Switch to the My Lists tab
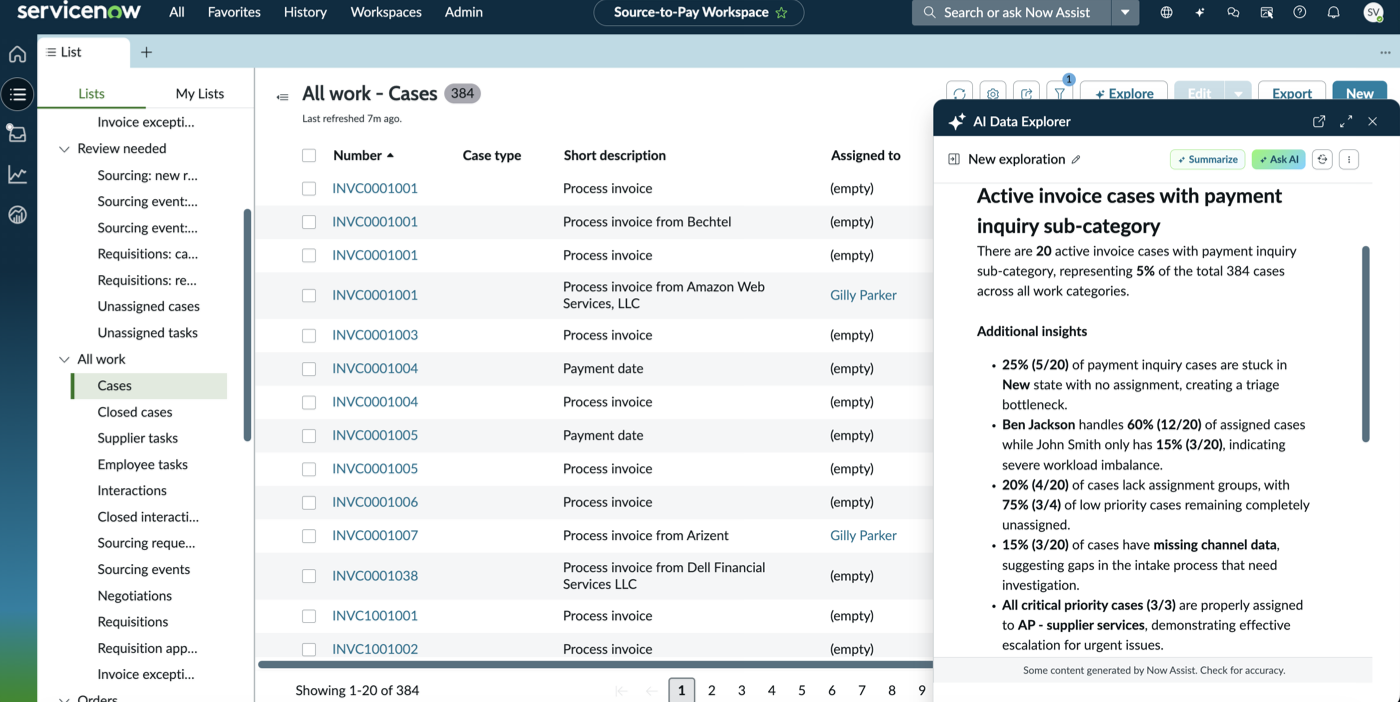 200,93
